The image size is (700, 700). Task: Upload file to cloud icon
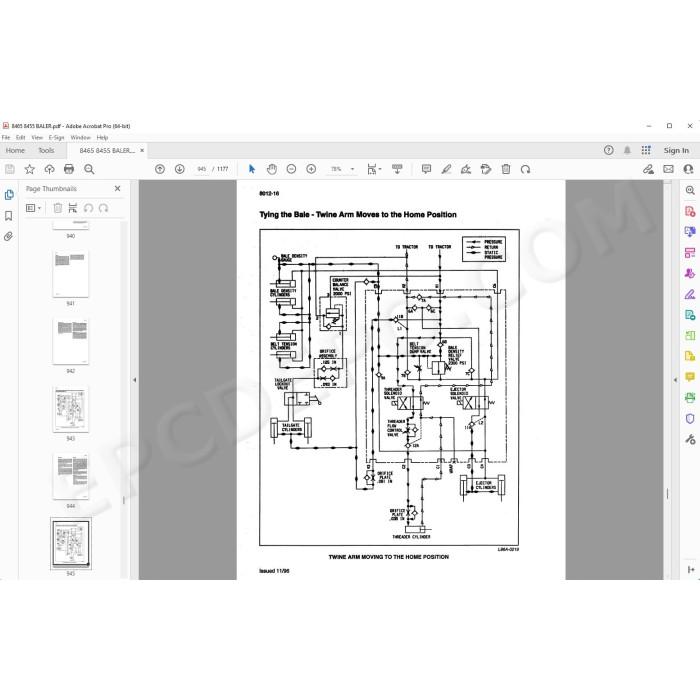pyautogui.click(x=49, y=169)
